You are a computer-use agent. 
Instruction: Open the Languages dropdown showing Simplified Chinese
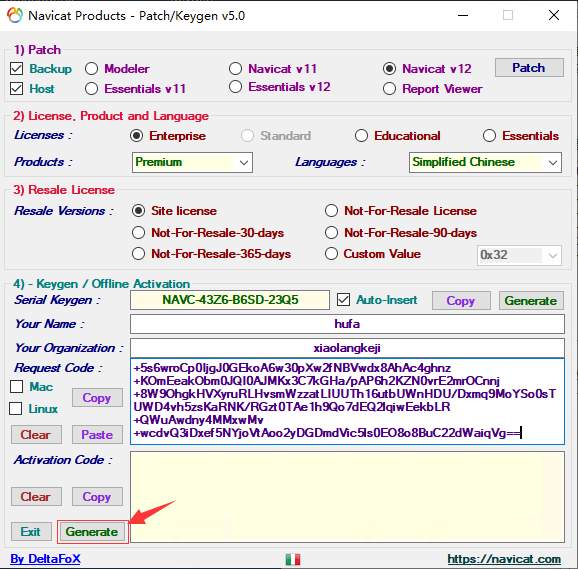click(x=485, y=162)
